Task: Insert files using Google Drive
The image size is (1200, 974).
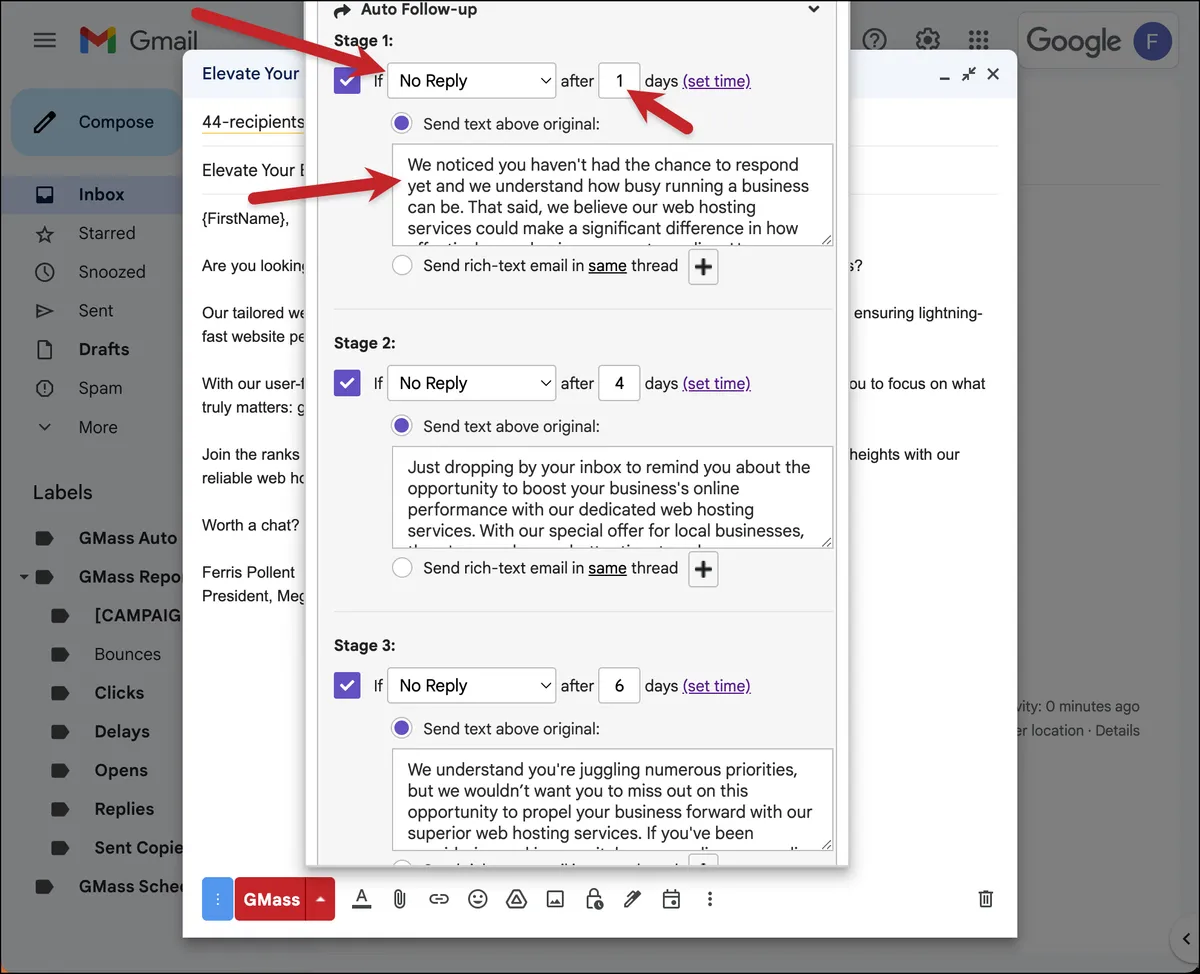Action: 516,899
